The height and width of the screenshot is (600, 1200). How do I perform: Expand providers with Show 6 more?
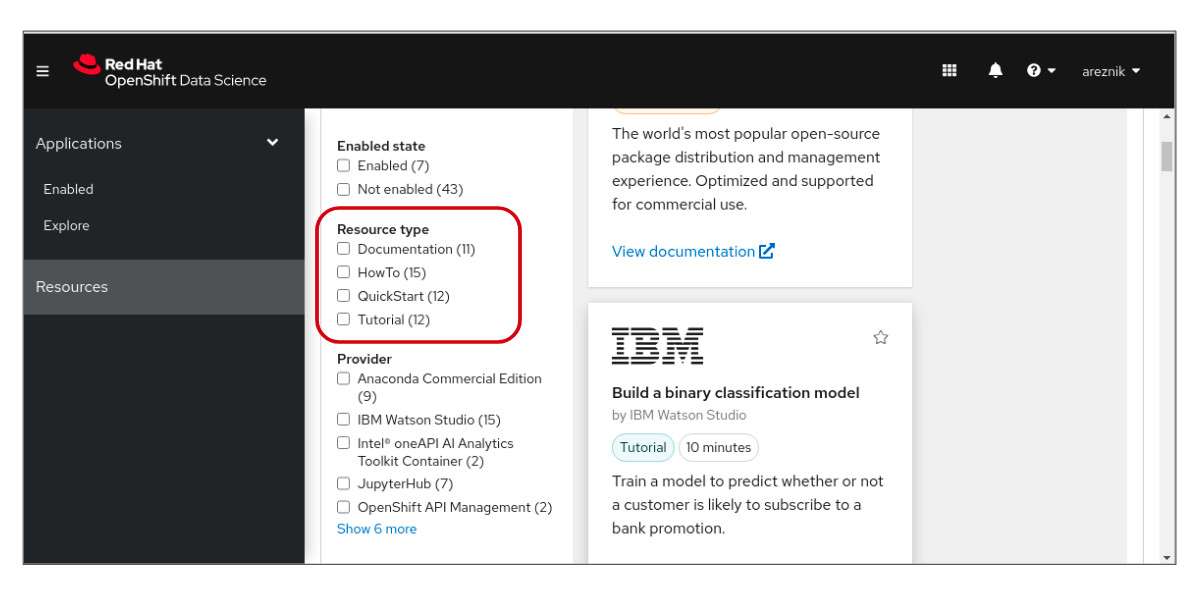(376, 529)
